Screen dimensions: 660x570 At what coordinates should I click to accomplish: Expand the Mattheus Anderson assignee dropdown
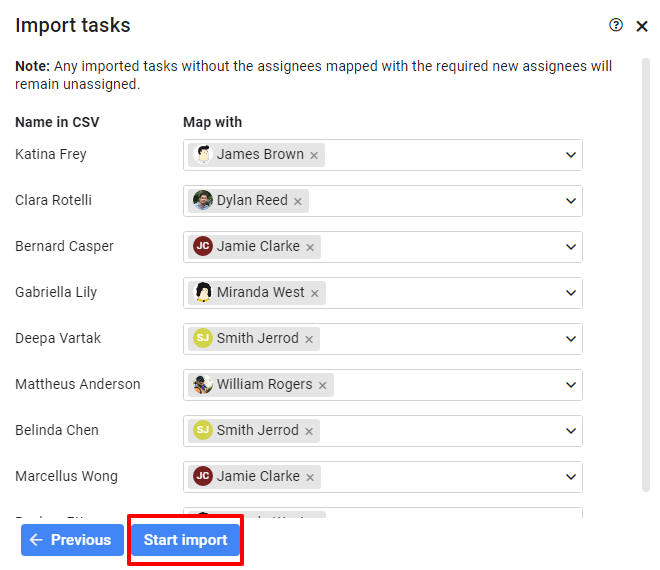571,385
